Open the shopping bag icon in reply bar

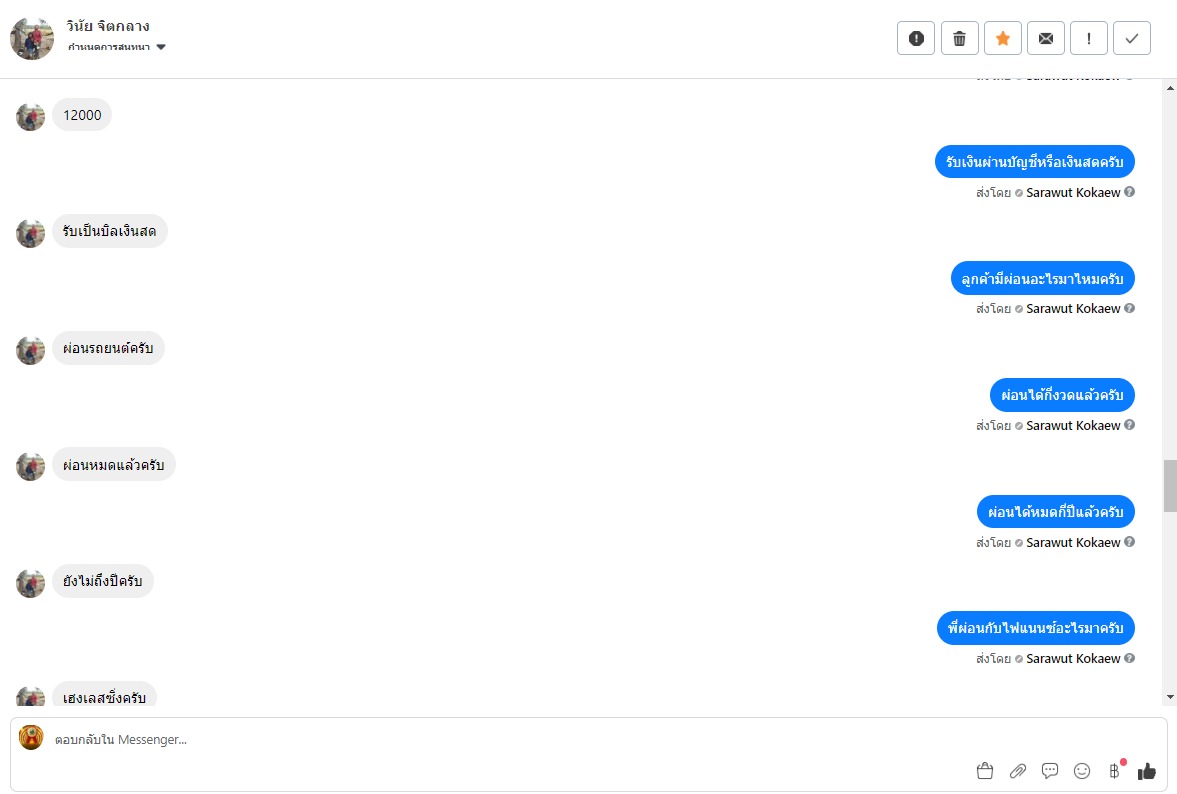coord(985,770)
